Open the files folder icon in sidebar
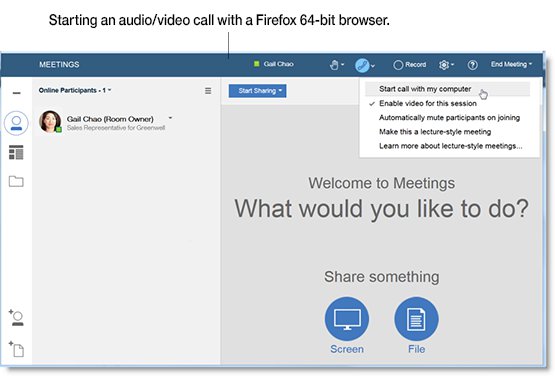The width and height of the screenshot is (555, 376). pos(16,181)
